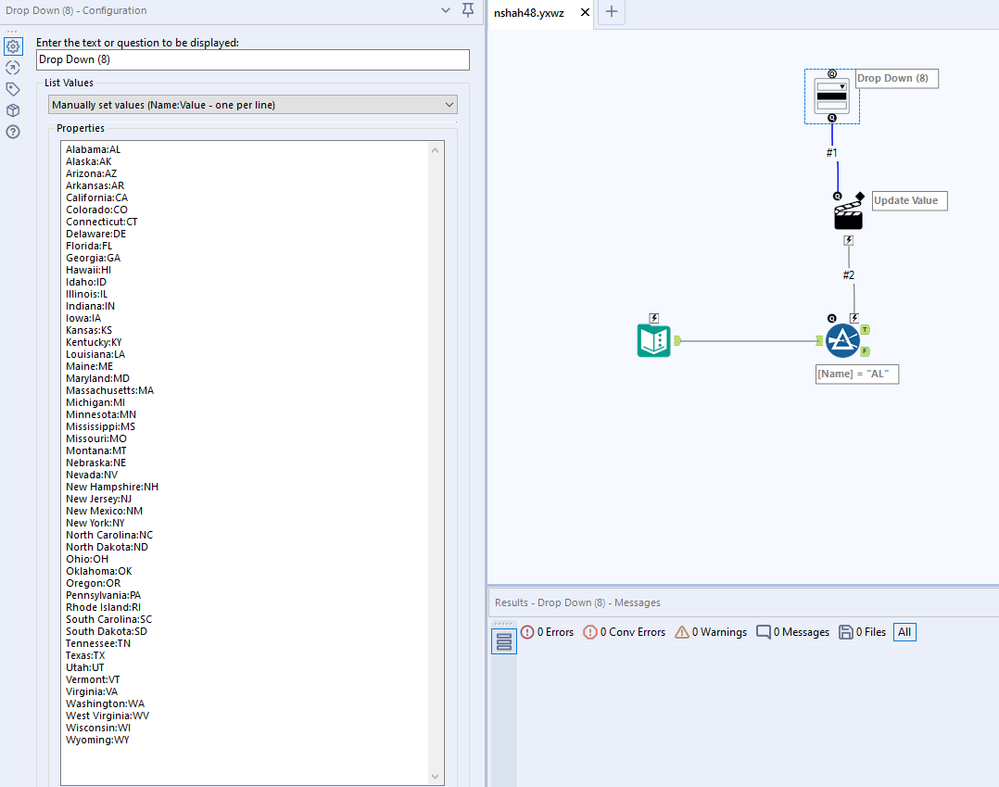Click the California:CA line
Image resolution: width=999 pixels, height=787 pixels.
tap(97, 198)
